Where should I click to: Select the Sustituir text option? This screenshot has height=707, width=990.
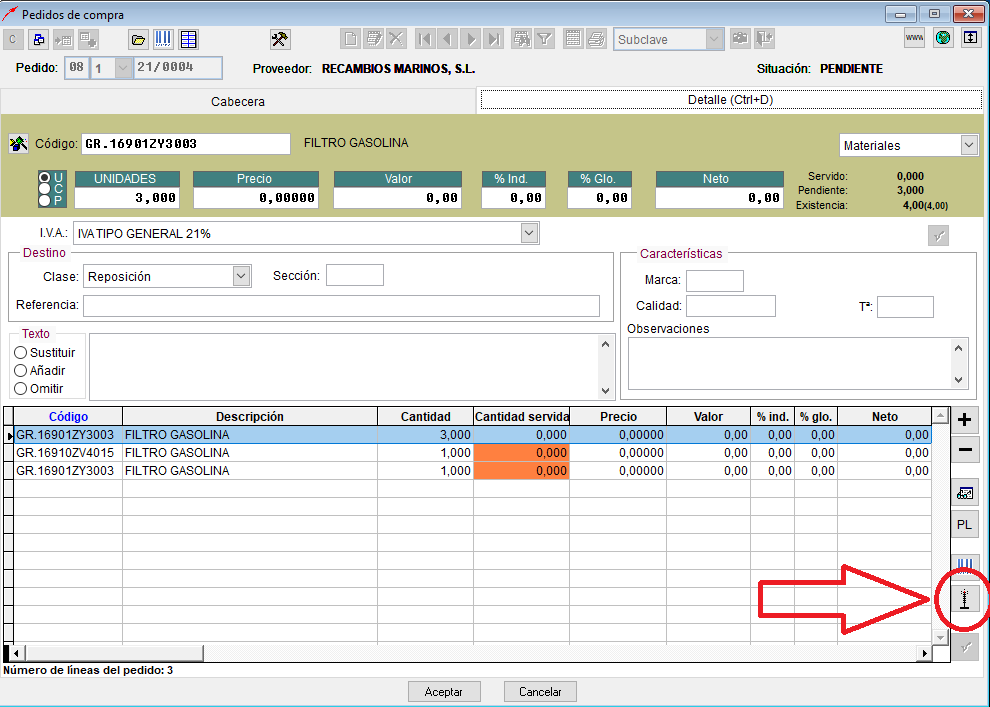pos(21,353)
